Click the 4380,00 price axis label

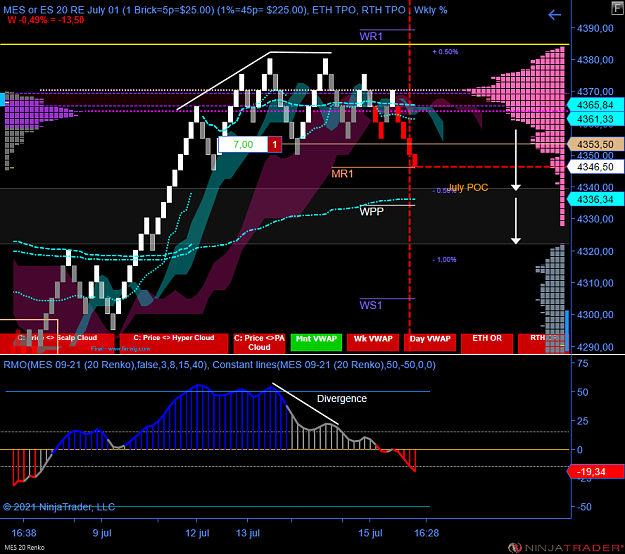pos(595,60)
